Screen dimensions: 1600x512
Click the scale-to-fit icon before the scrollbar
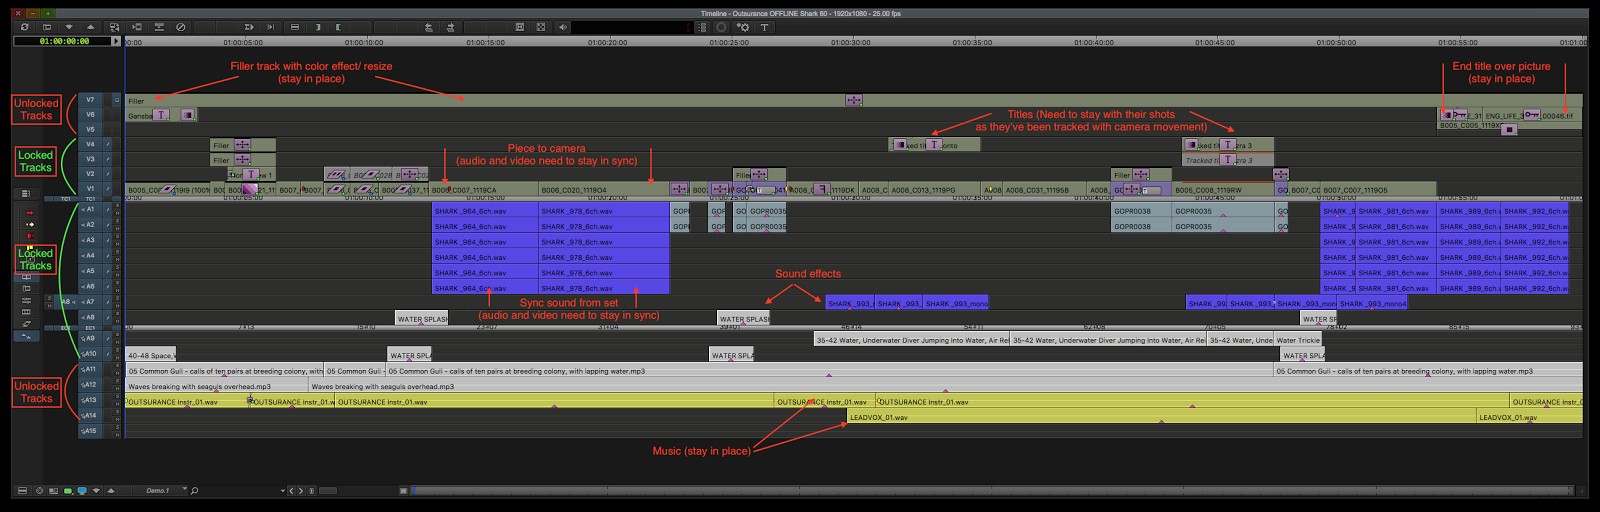coord(403,491)
